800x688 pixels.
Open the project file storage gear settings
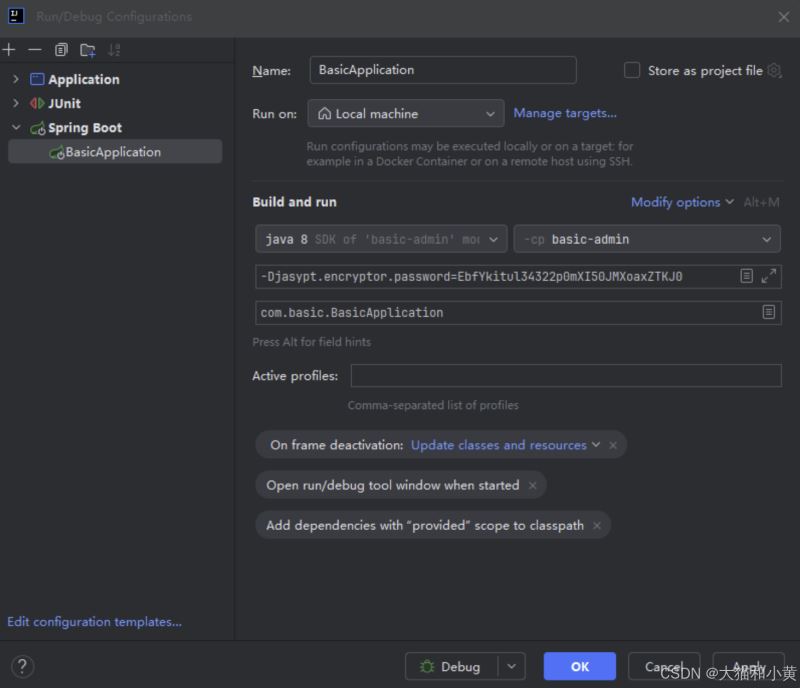click(x=774, y=71)
